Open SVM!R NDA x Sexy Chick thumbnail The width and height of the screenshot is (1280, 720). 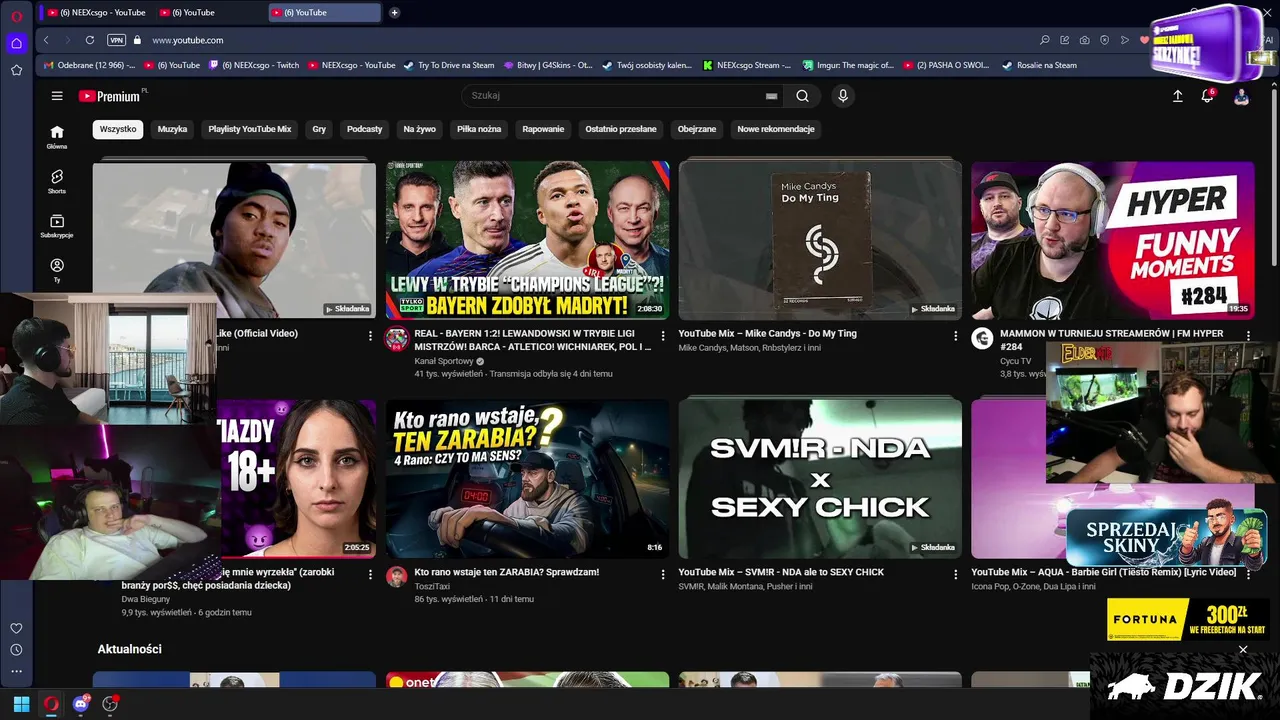(820, 479)
